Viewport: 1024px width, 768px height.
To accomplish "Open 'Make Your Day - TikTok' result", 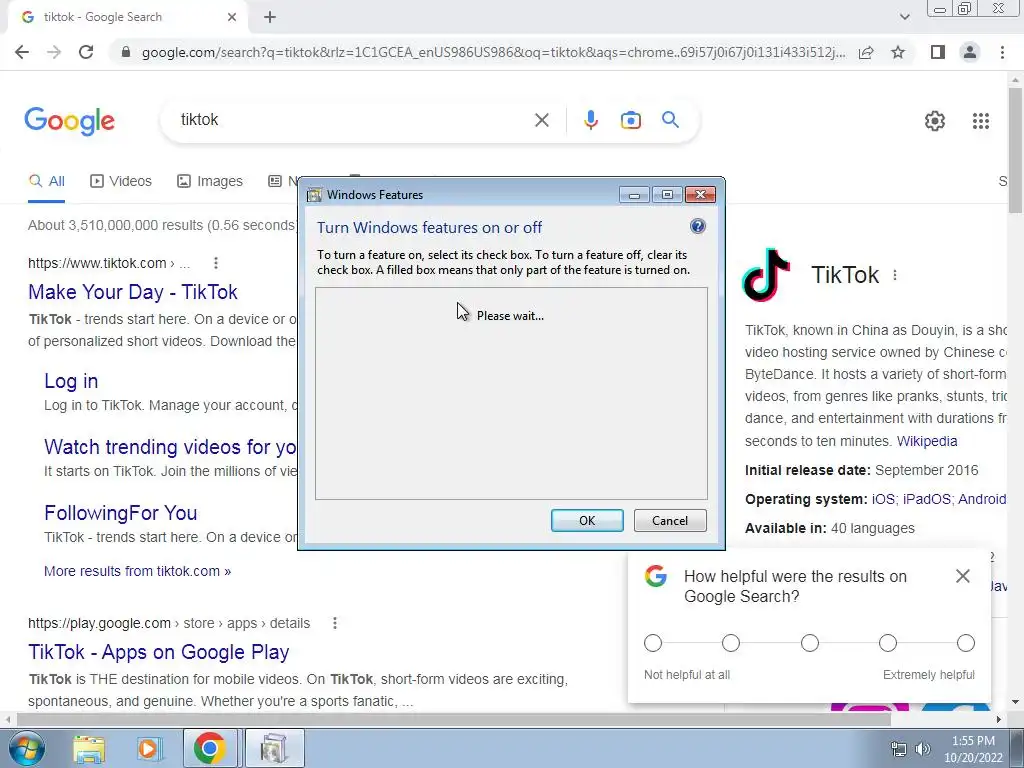I will (x=133, y=292).
